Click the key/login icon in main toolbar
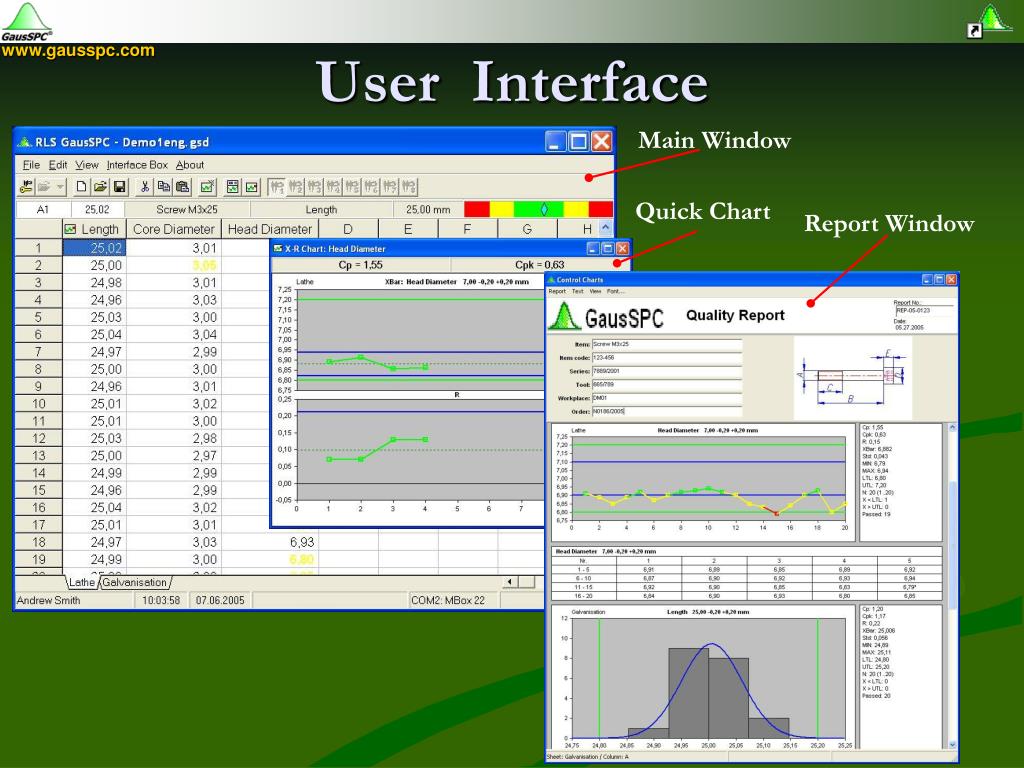This screenshot has height=768, width=1024. [26, 187]
